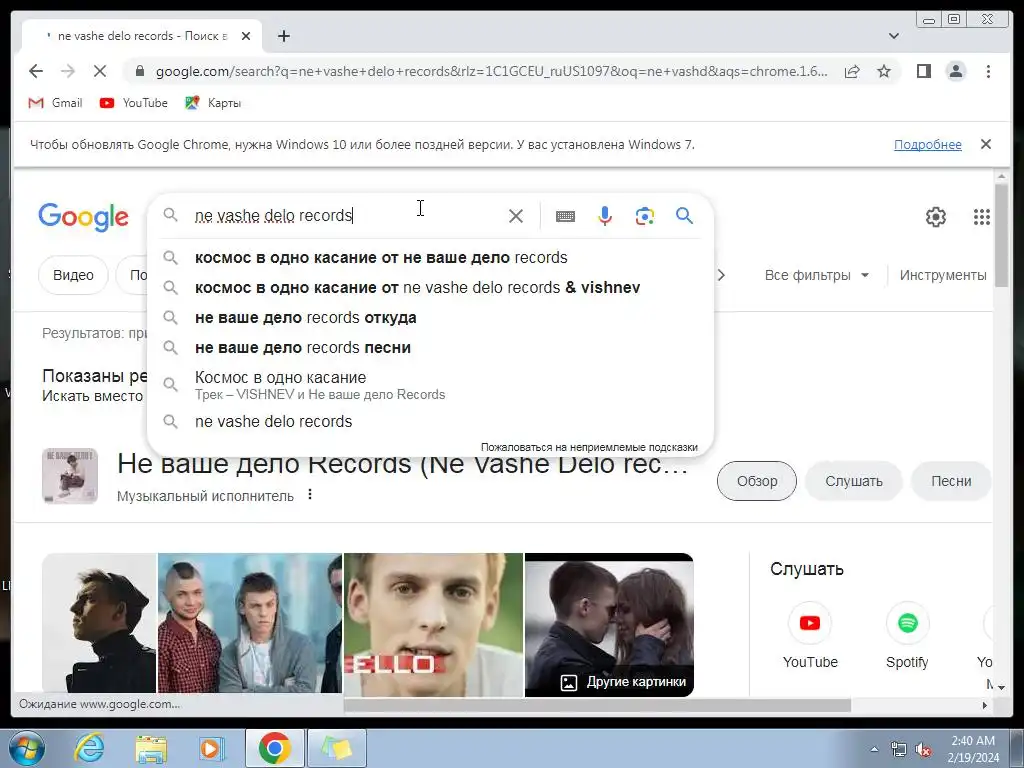This screenshot has height=768, width=1024.
Task: Dismiss the Chrome update info bar
Action: point(985,144)
